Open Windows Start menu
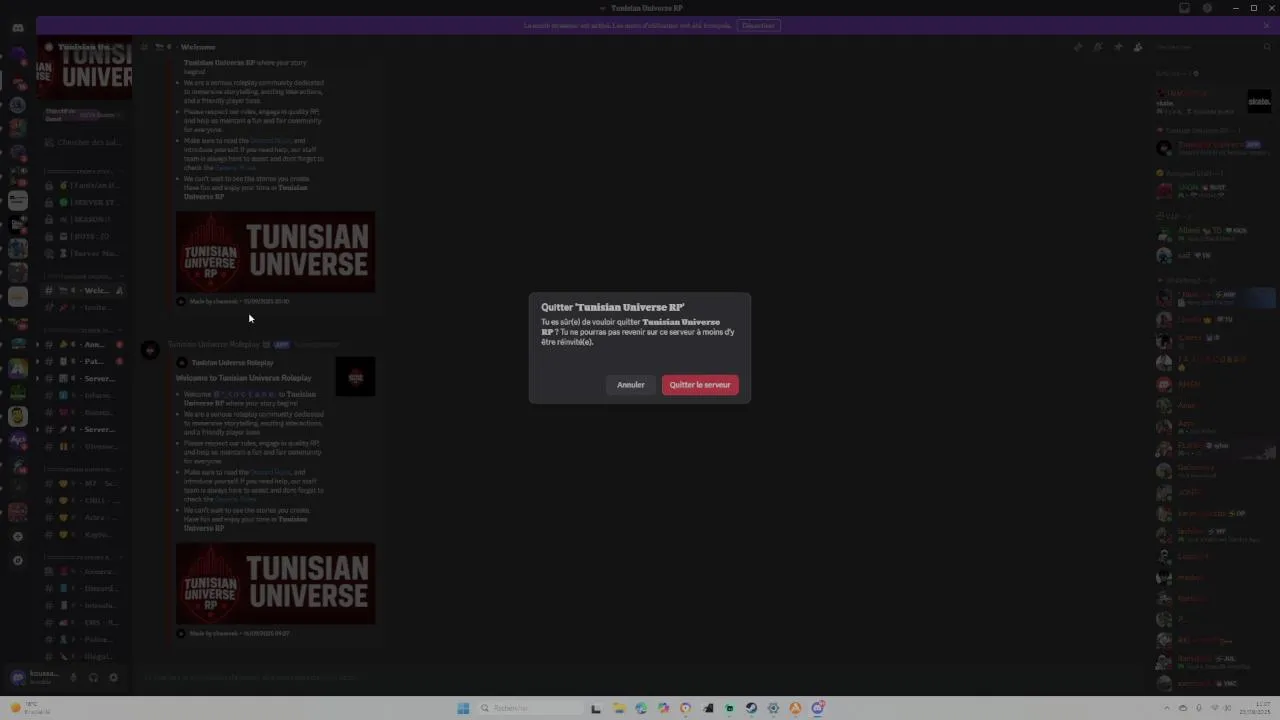The image size is (1280, 720). tap(463, 708)
